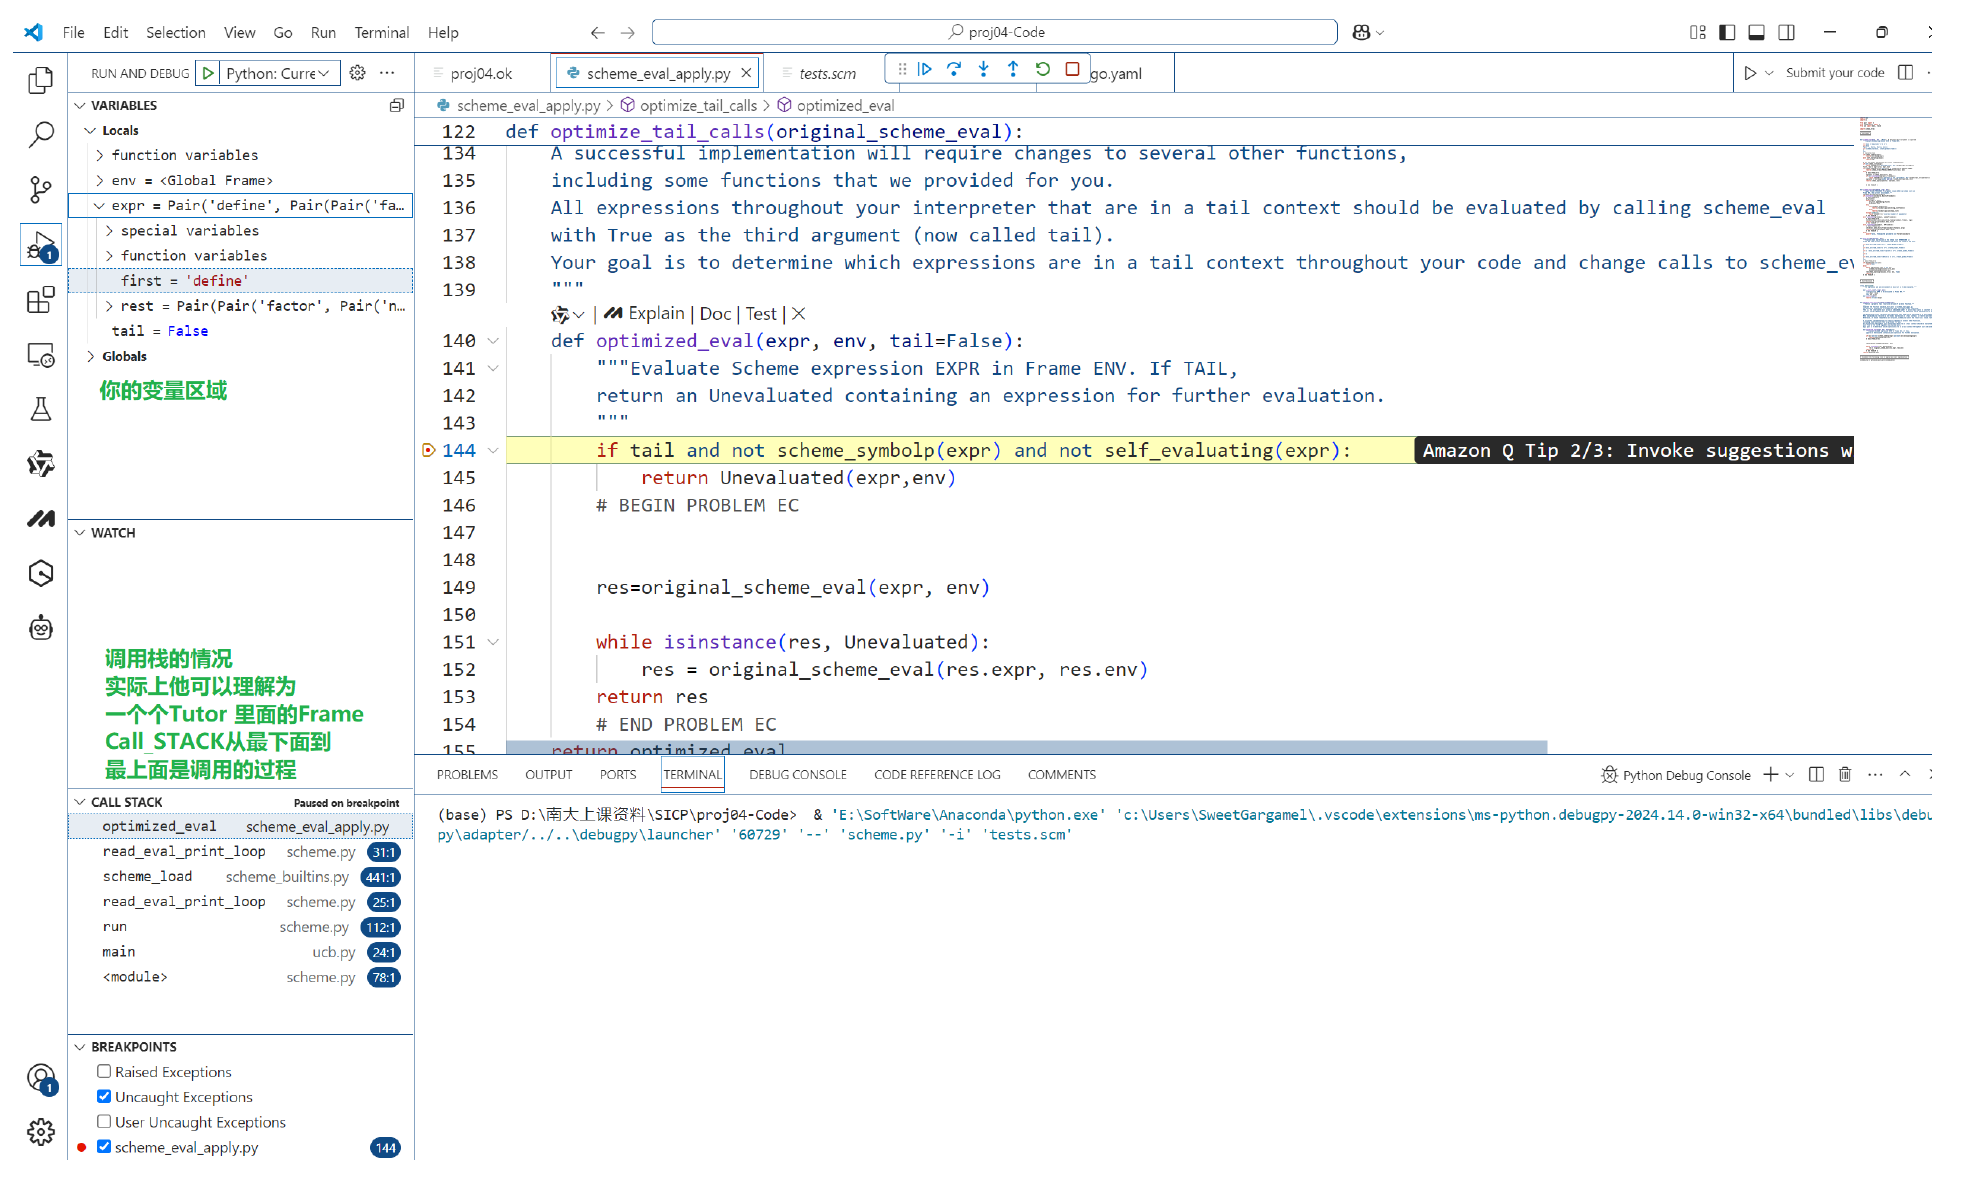Open the Source Control view
Screen dimensions: 1971x1183
tap(40, 189)
